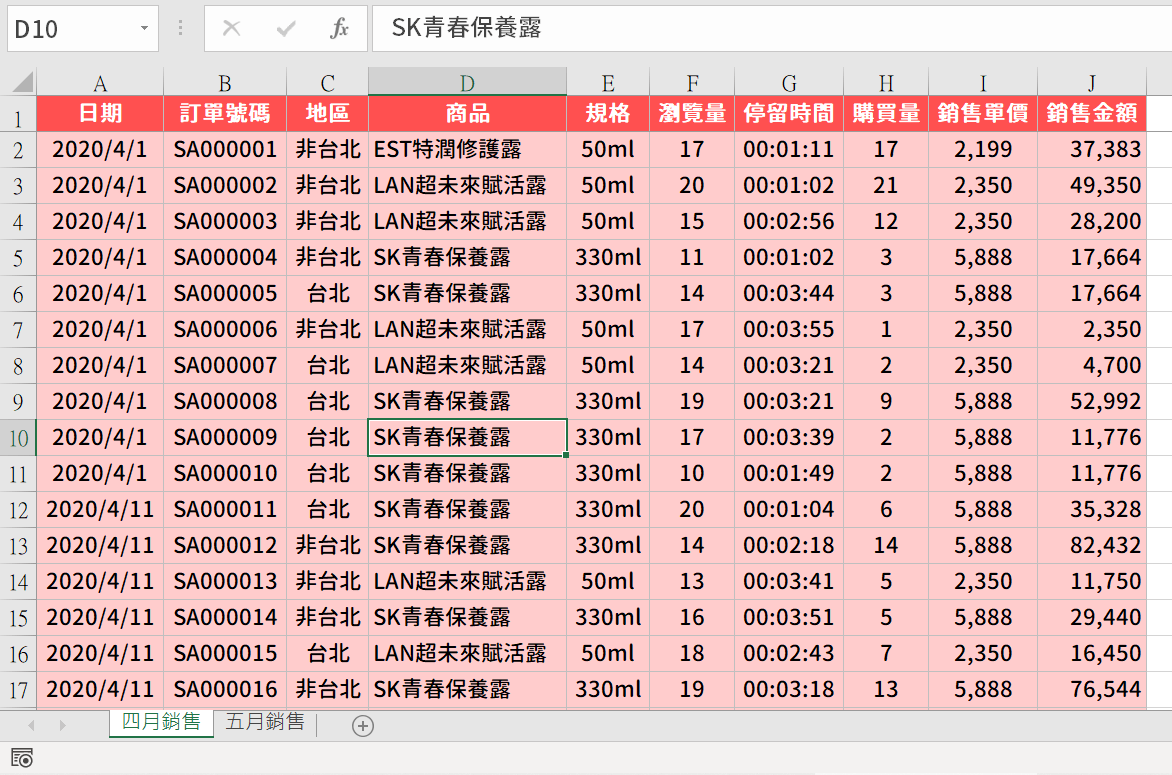Click header cell 購買量

tap(886, 114)
